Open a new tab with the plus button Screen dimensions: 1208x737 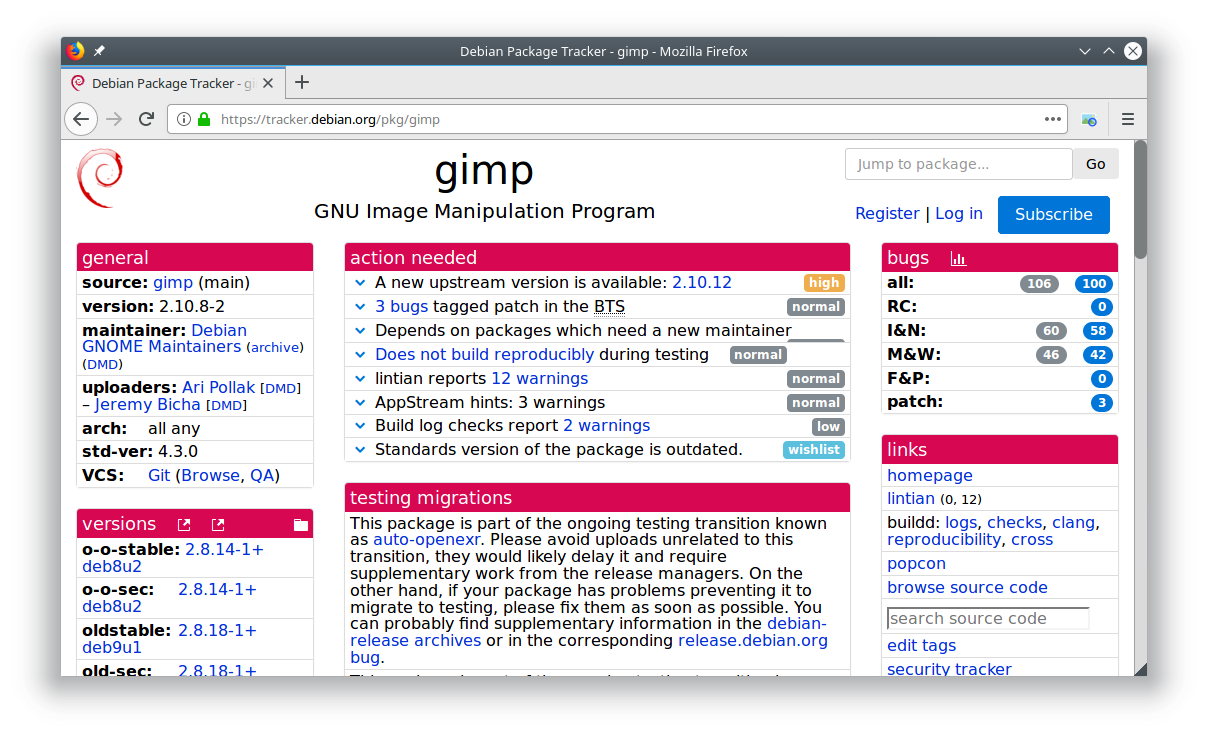[302, 82]
